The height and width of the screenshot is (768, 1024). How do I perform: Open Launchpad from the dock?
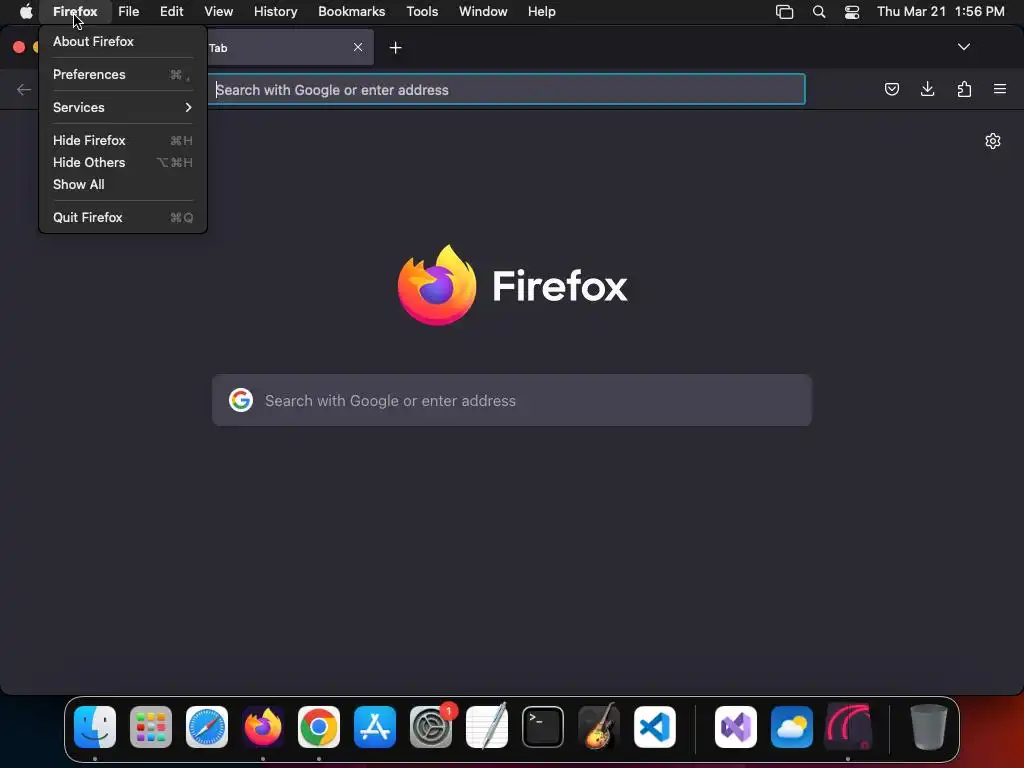coord(151,727)
